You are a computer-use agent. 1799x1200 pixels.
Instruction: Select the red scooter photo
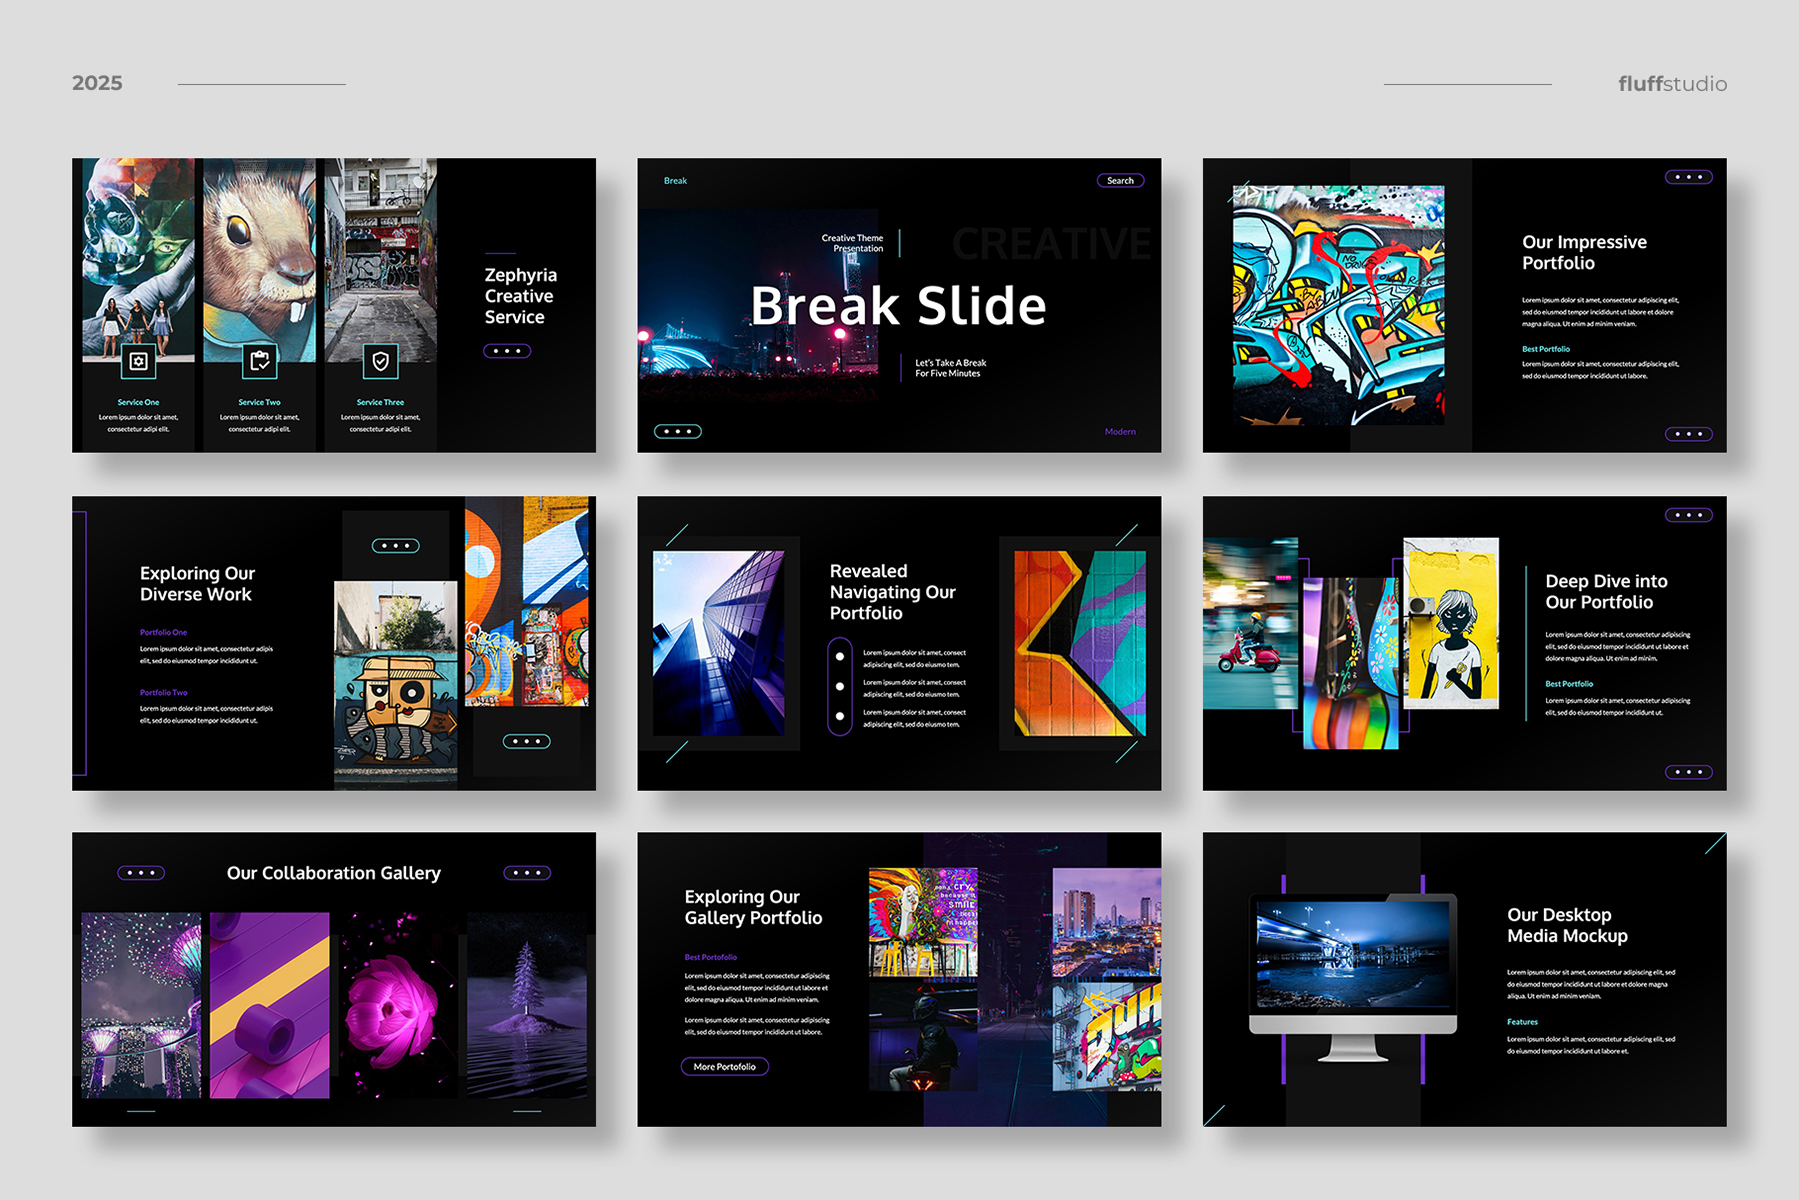click(x=1250, y=623)
